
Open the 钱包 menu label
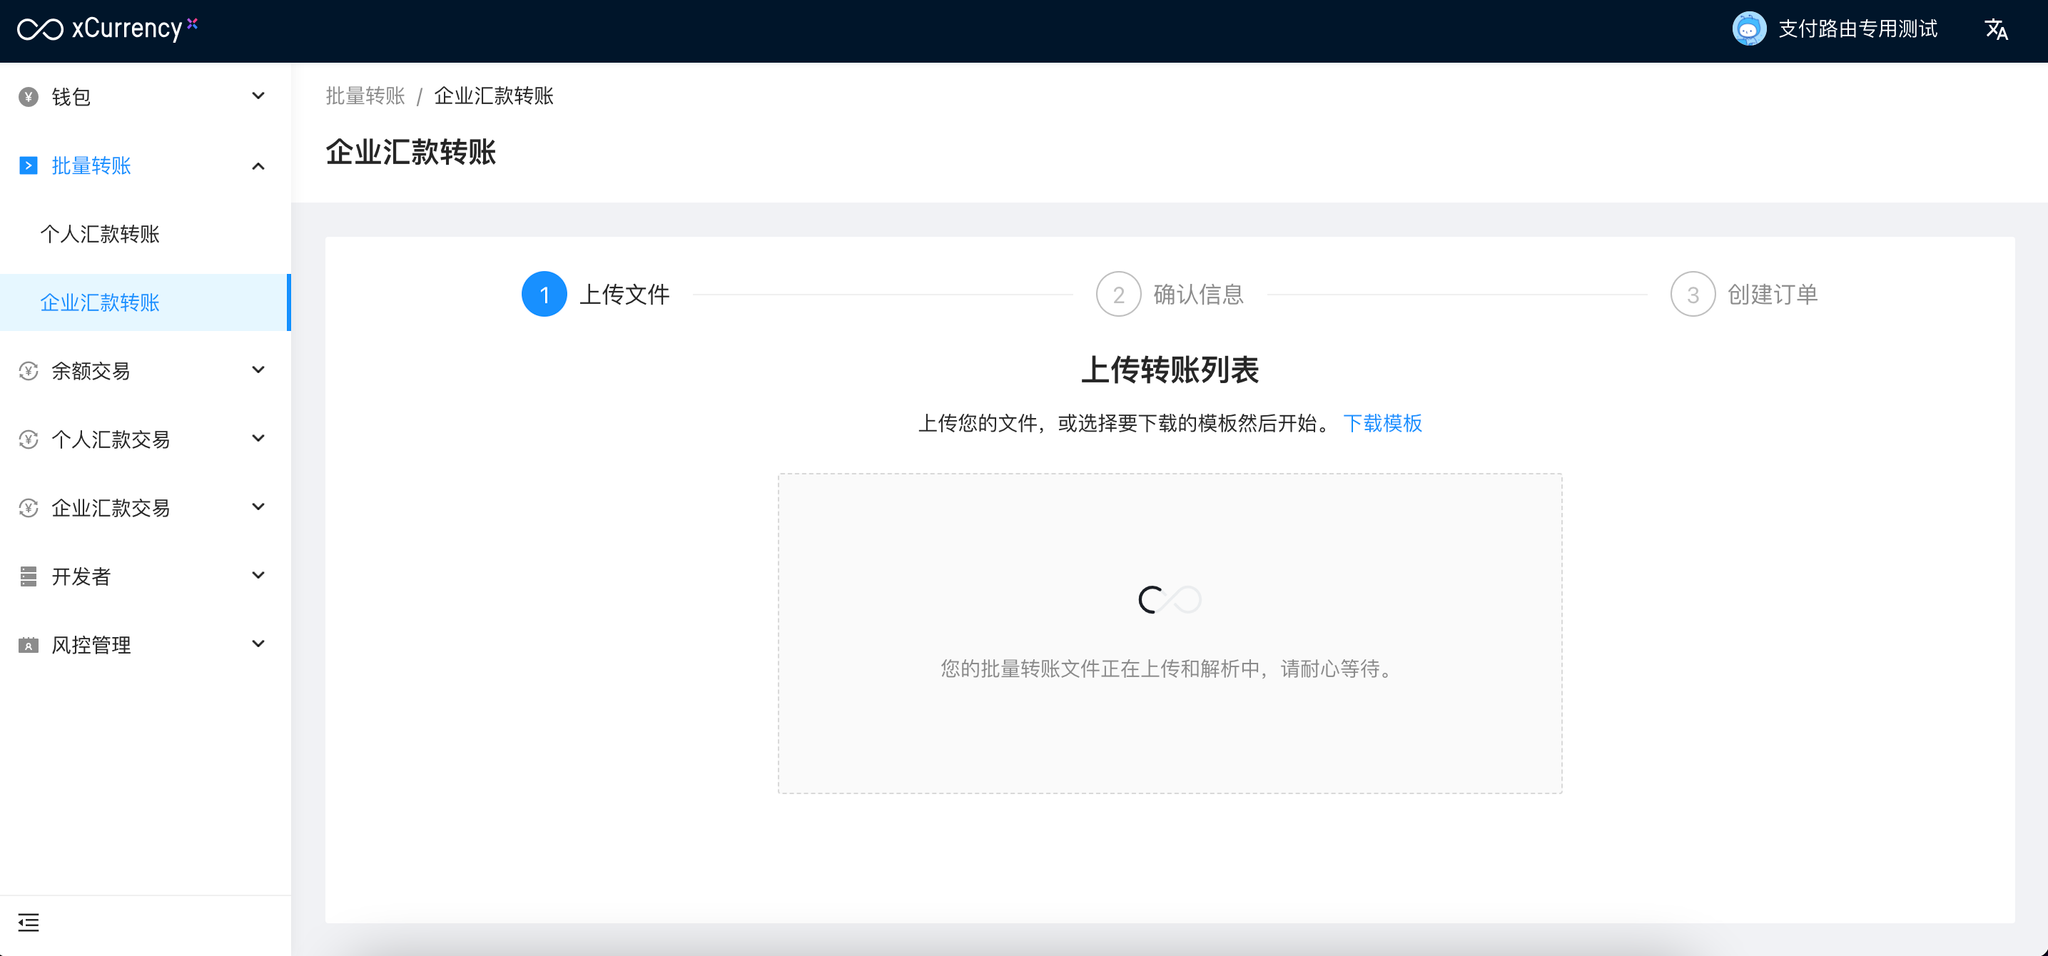tap(71, 97)
